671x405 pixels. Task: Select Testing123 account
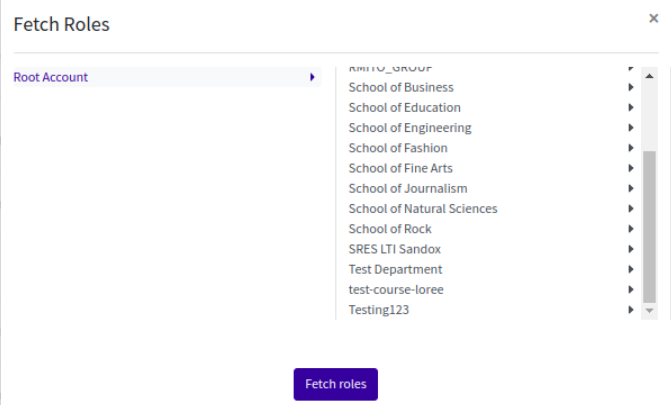coord(378,310)
